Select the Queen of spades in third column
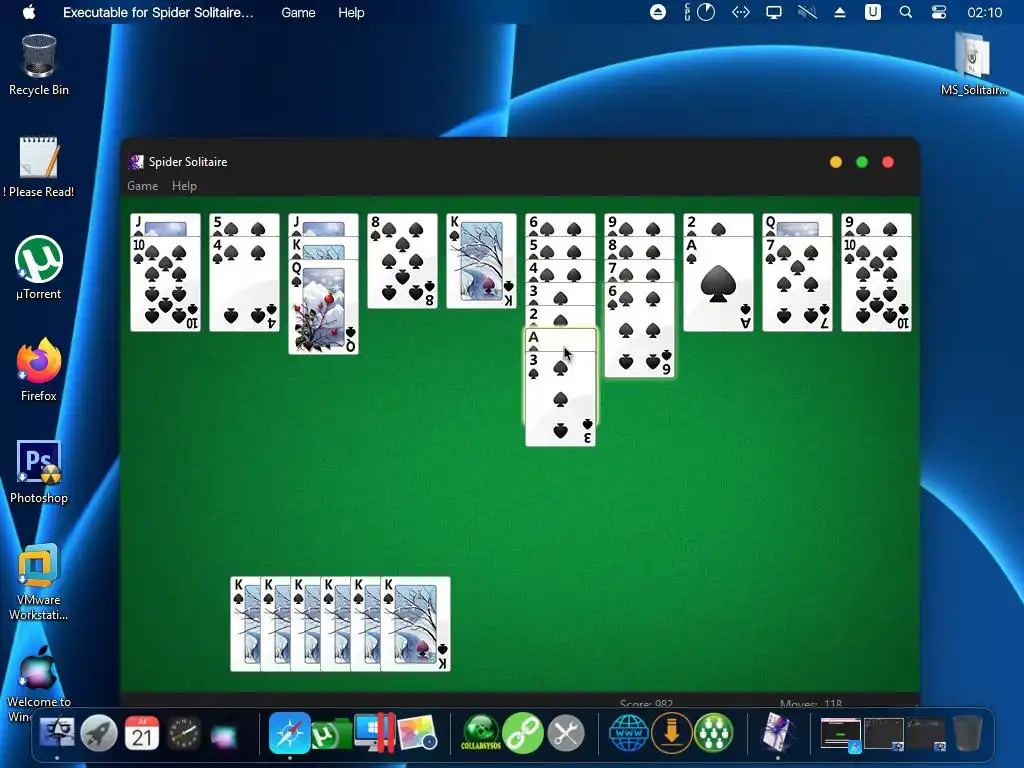Screen dimensions: 1024x768 click(x=323, y=308)
